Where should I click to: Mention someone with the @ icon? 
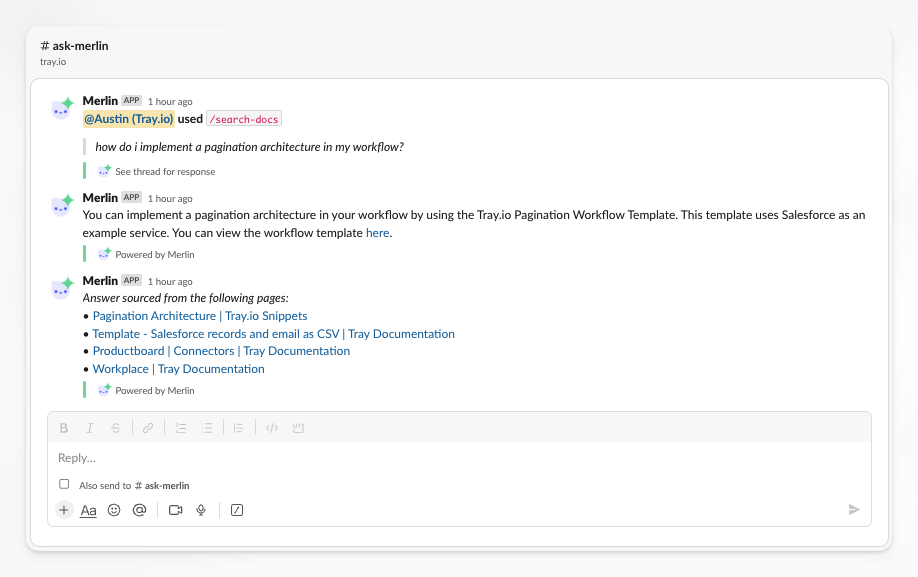coord(139,510)
